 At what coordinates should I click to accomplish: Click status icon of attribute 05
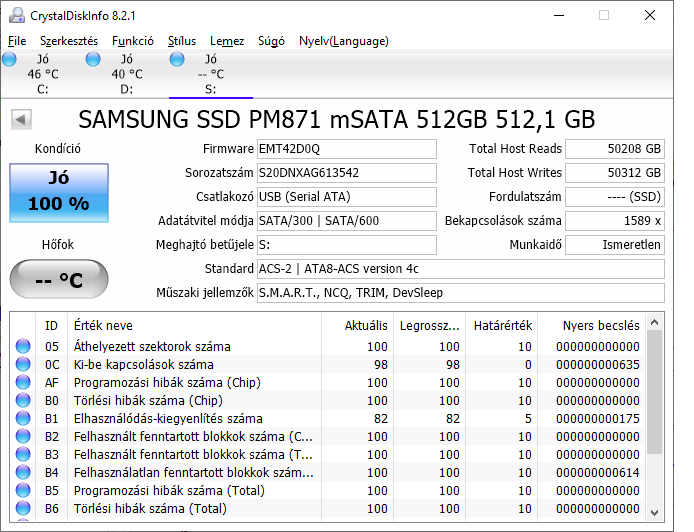click(x=23, y=346)
